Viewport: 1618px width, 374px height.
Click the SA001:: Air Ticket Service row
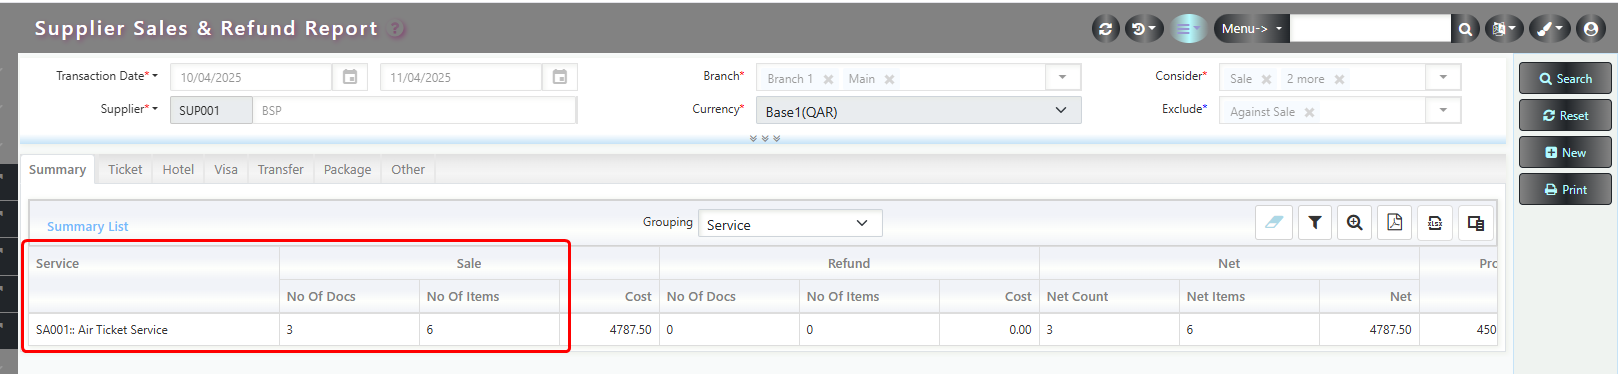click(762, 330)
